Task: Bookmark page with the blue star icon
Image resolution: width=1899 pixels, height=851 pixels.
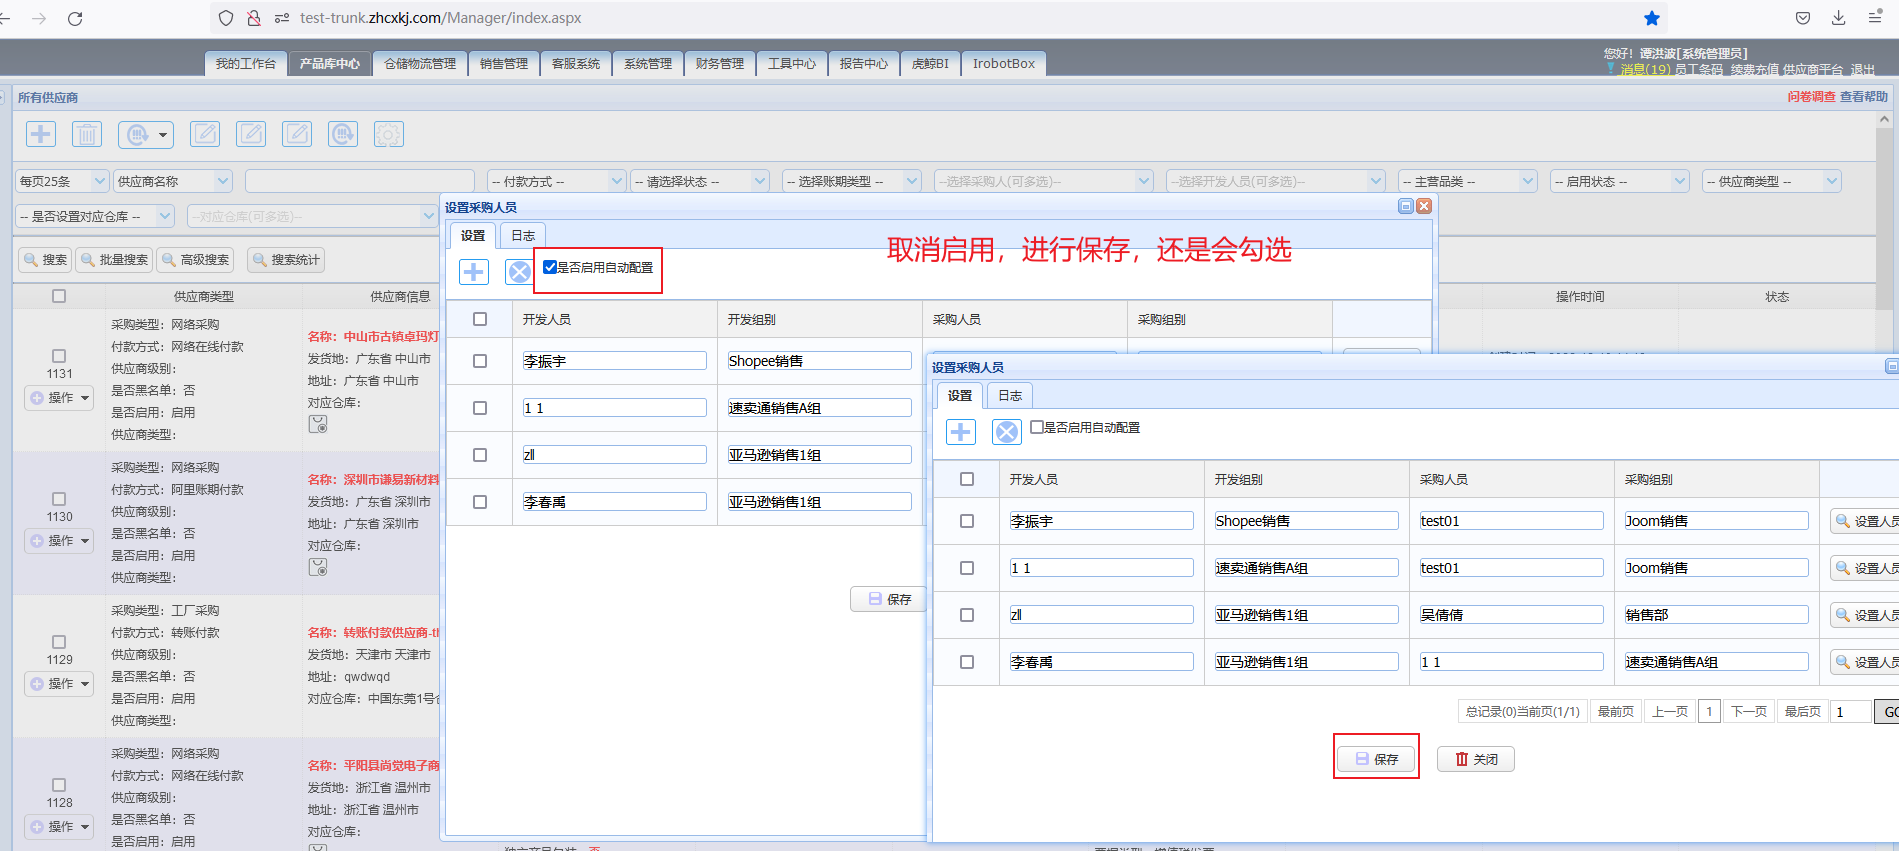Action: point(1652,18)
